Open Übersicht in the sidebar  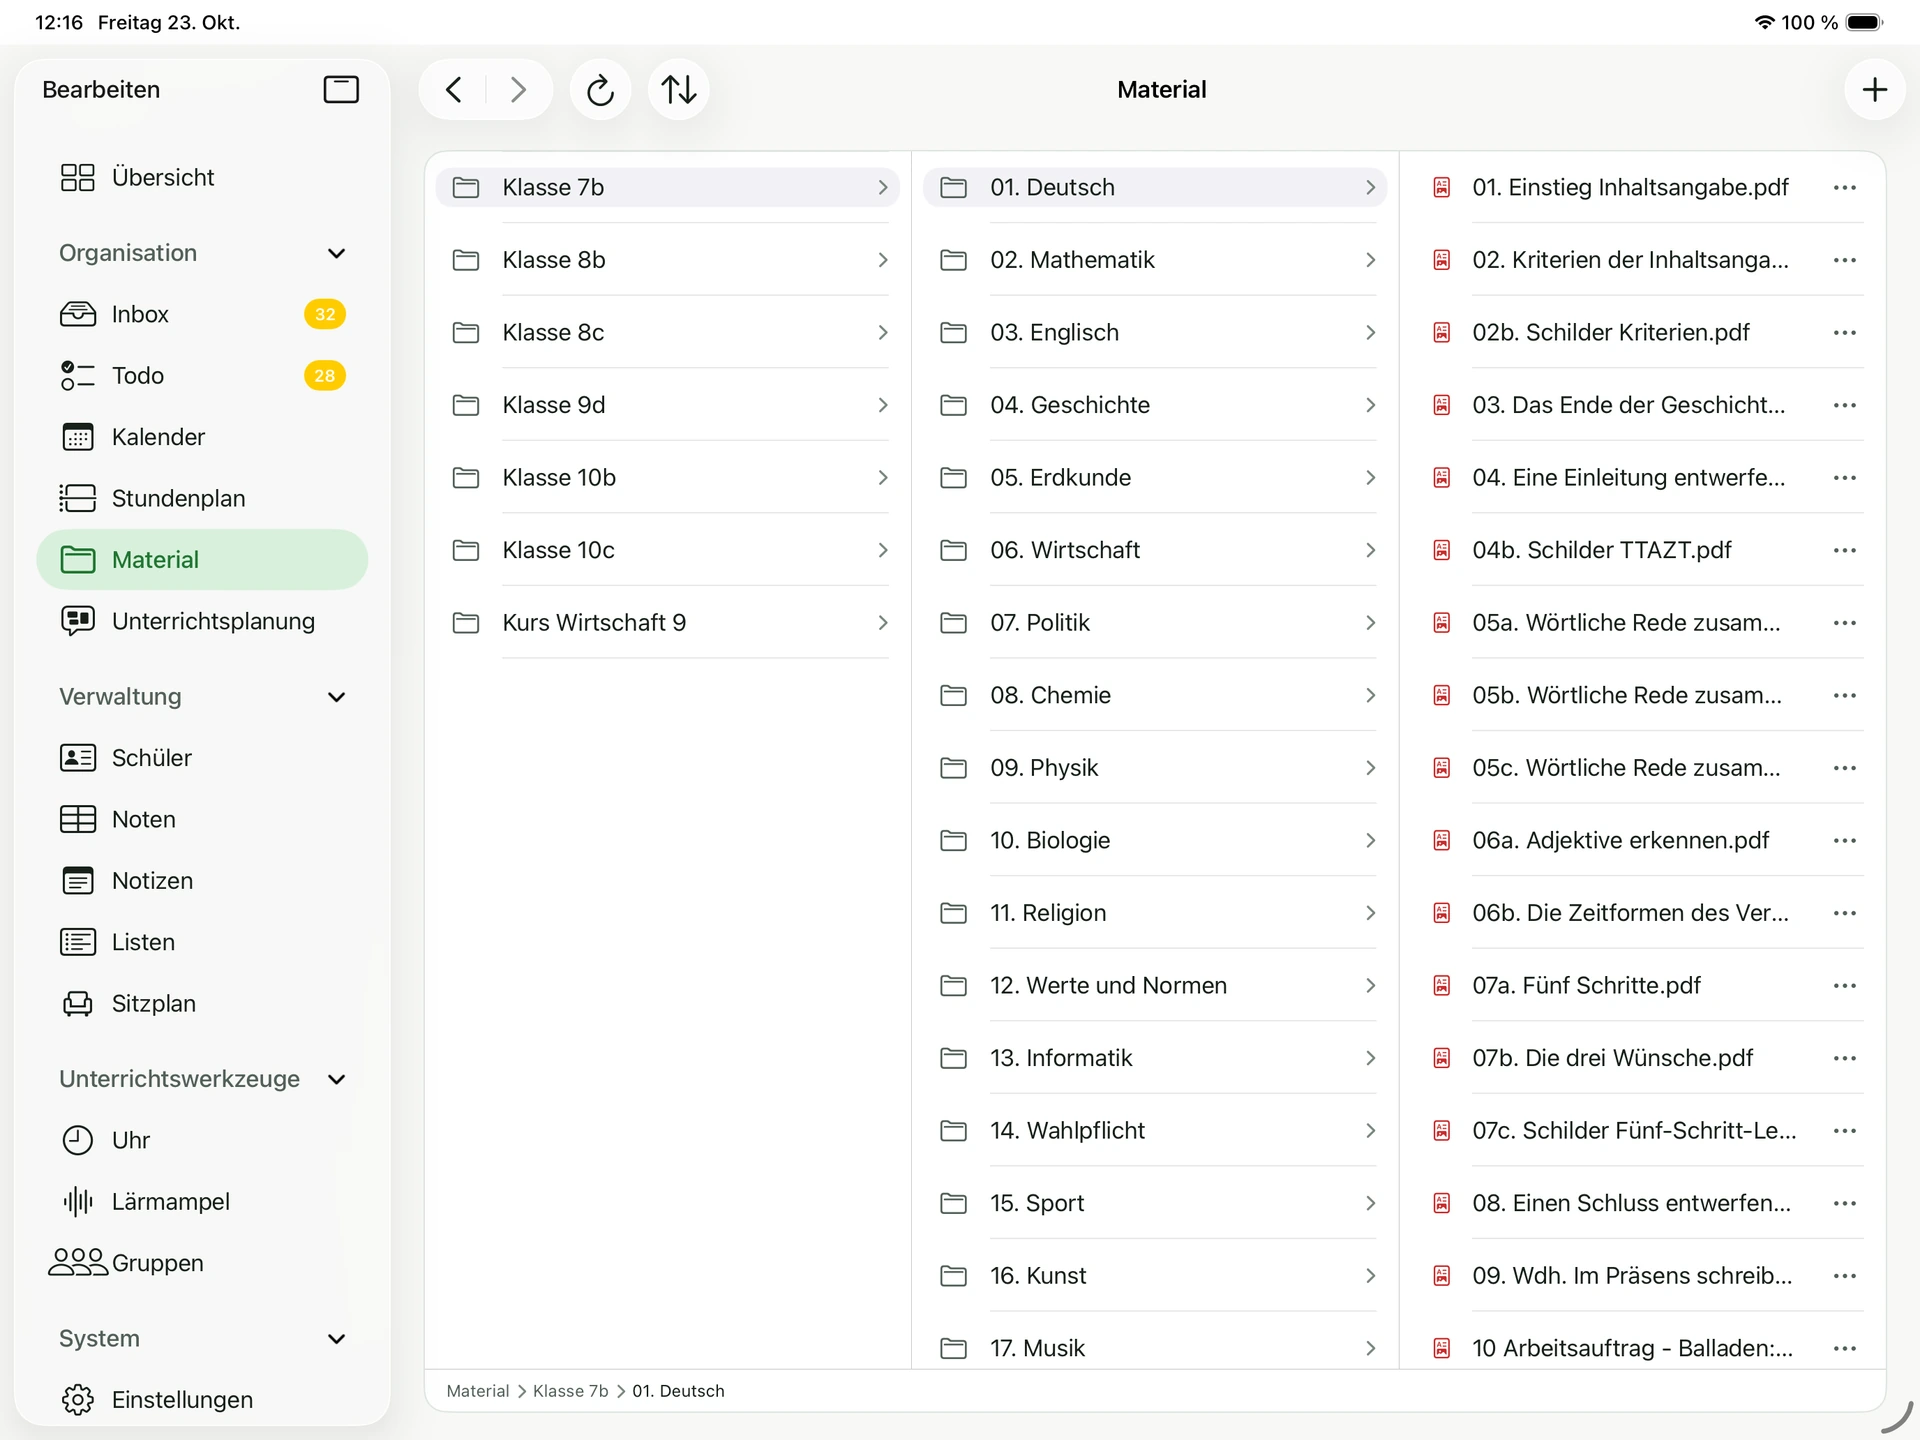point(201,177)
